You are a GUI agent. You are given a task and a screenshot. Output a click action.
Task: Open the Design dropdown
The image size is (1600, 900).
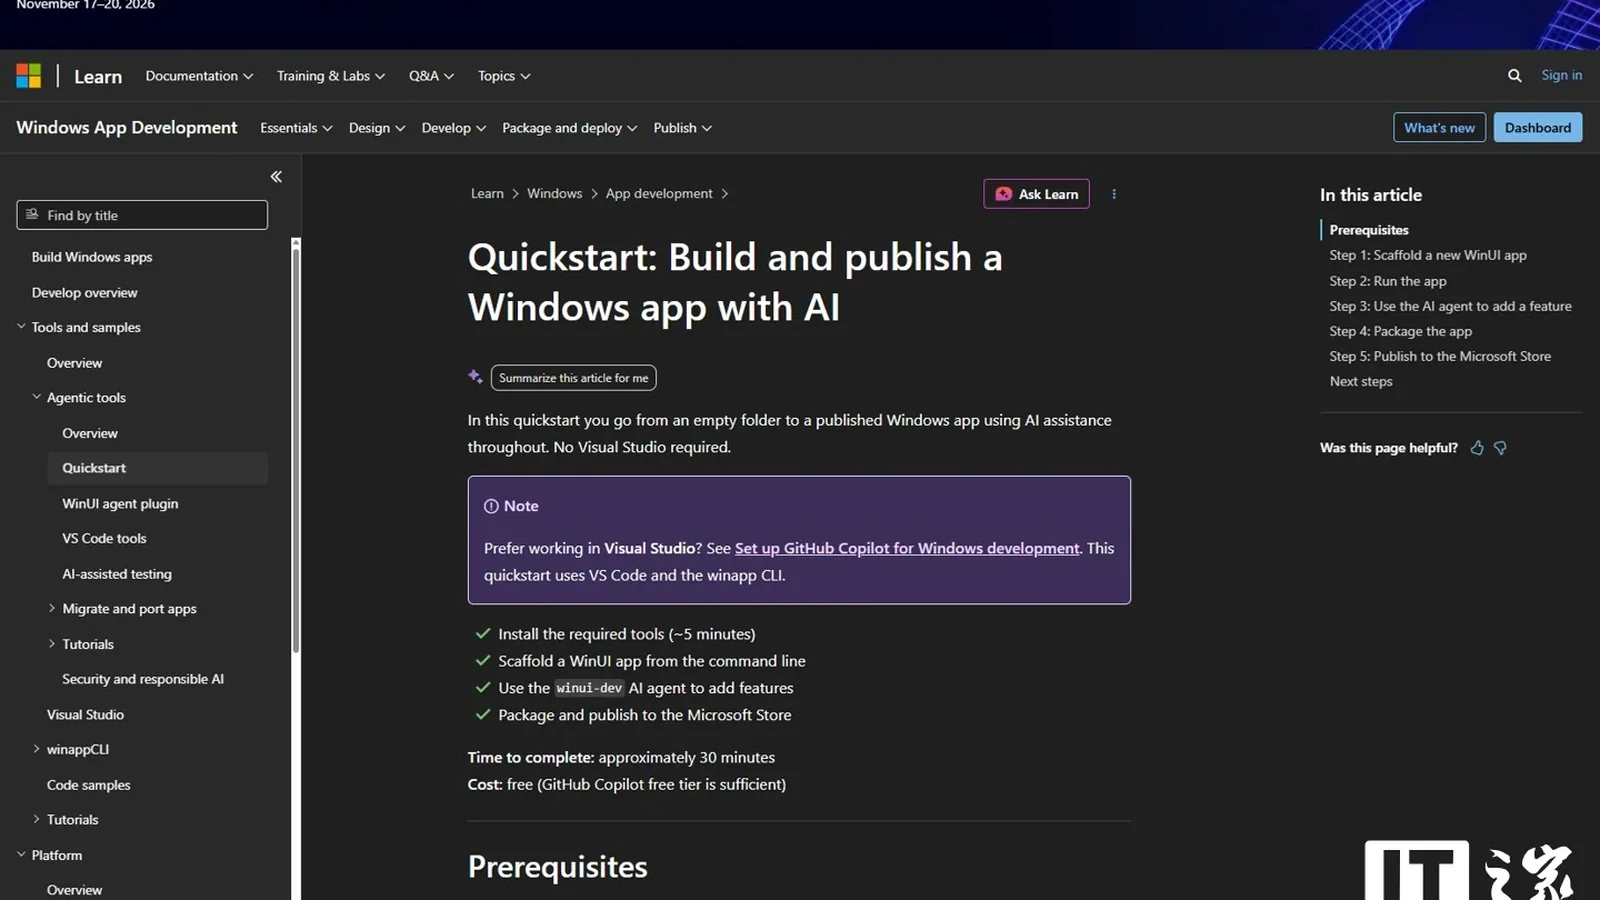(376, 128)
